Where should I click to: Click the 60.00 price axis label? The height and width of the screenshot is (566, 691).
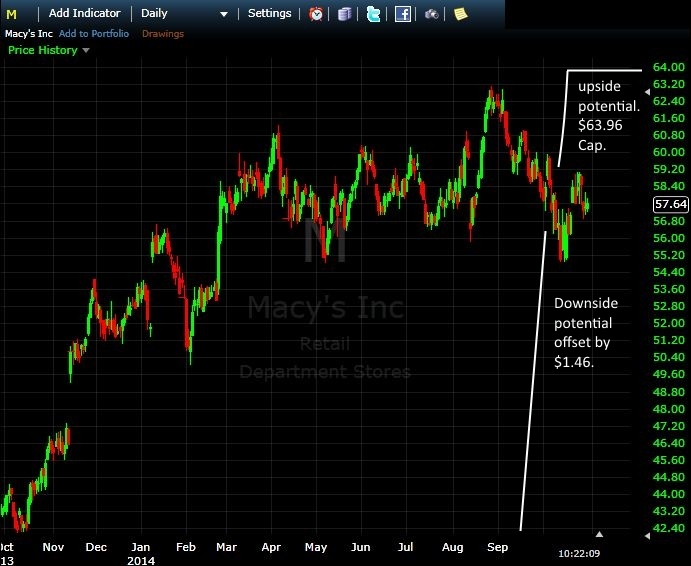pyautogui.click(x=669, y=152)
